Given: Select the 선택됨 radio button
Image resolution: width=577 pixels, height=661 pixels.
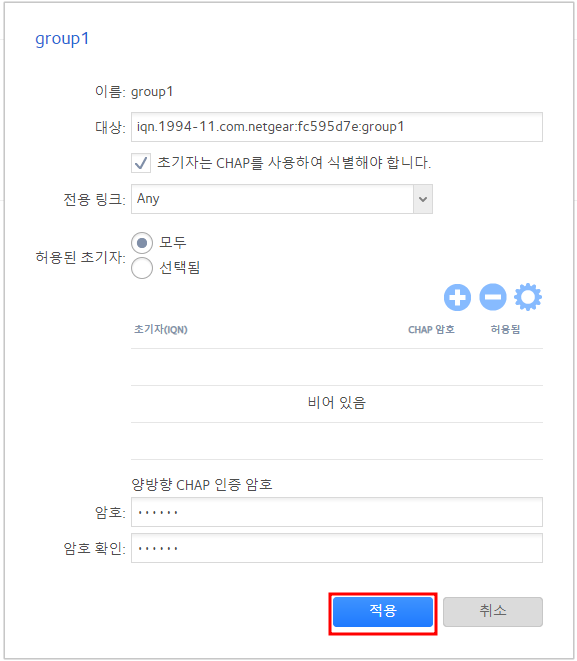Looking at the screenshot, I should 142,268.
